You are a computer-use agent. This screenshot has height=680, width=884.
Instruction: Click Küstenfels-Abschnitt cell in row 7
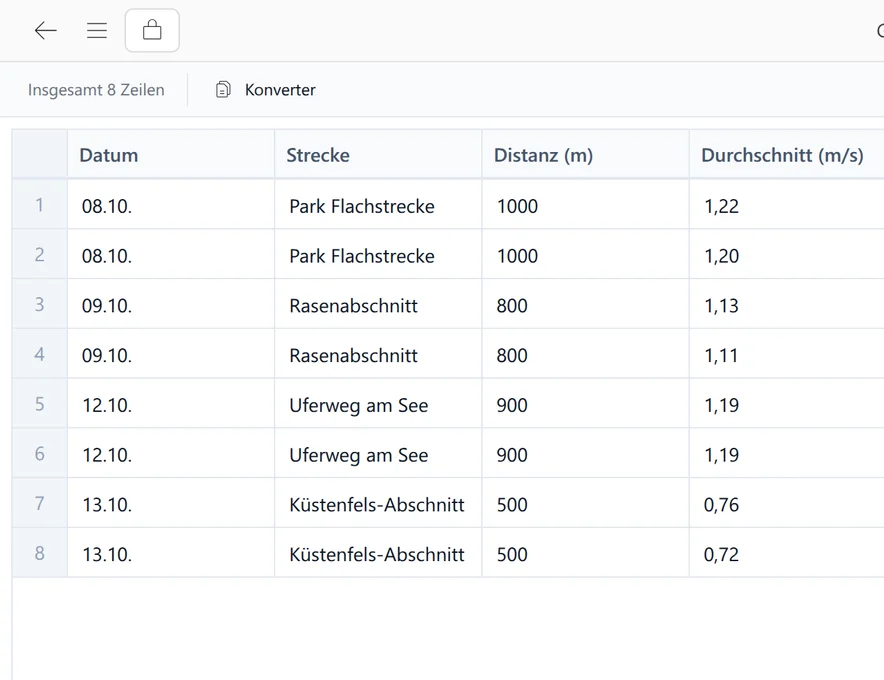coord(378,503)
